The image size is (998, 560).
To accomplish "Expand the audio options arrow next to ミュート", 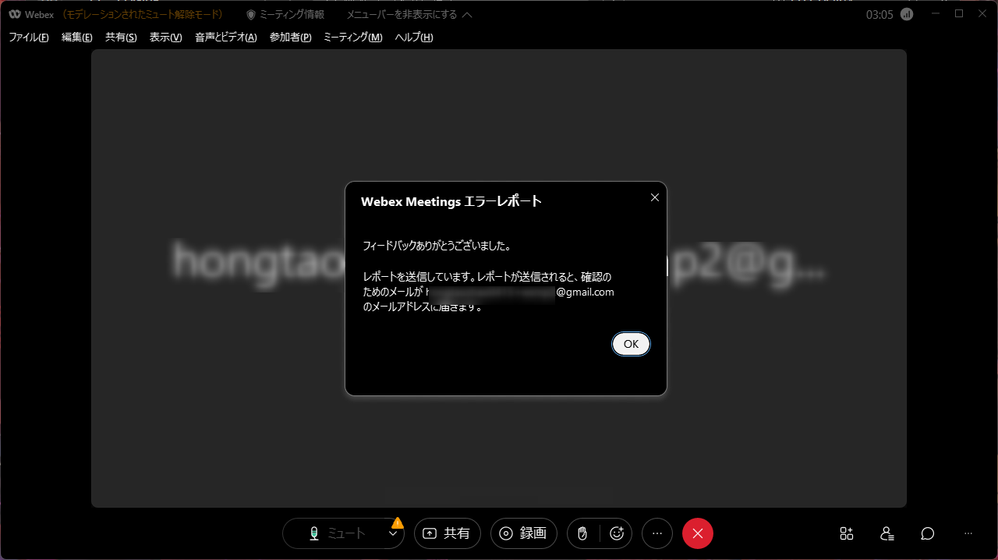I will click(393, 534).
